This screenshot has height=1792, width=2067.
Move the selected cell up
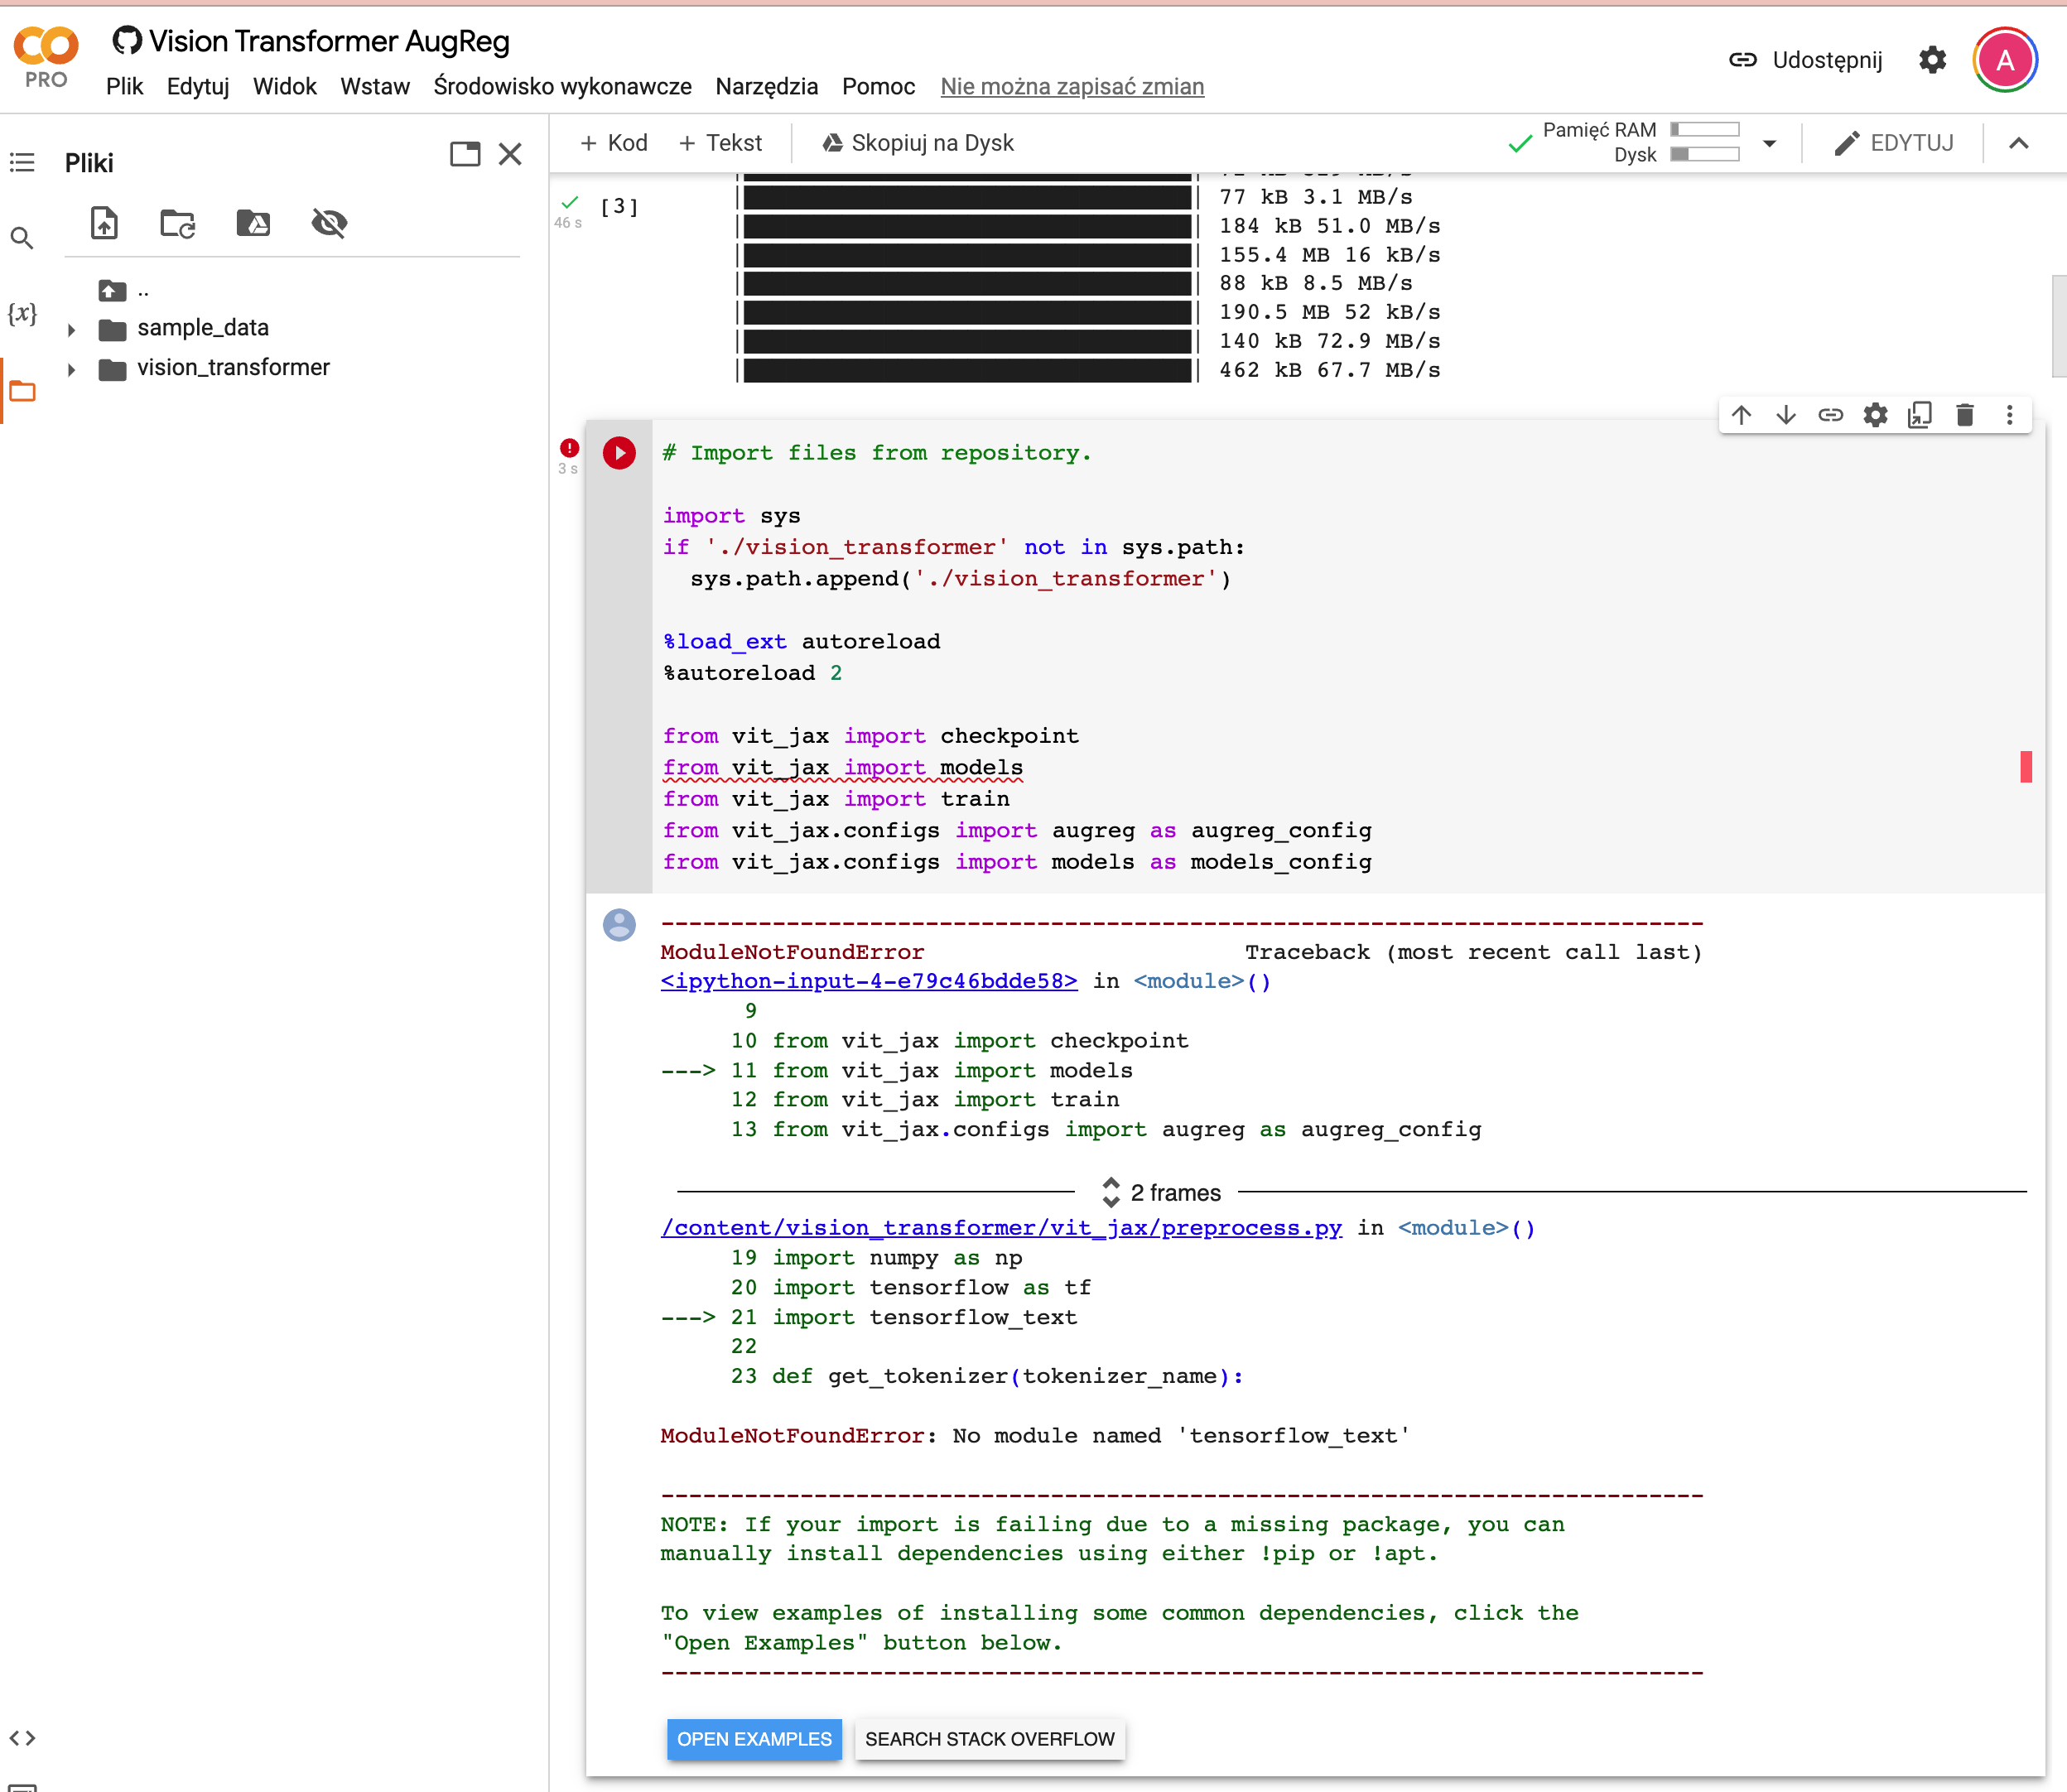pos(1741,415)
